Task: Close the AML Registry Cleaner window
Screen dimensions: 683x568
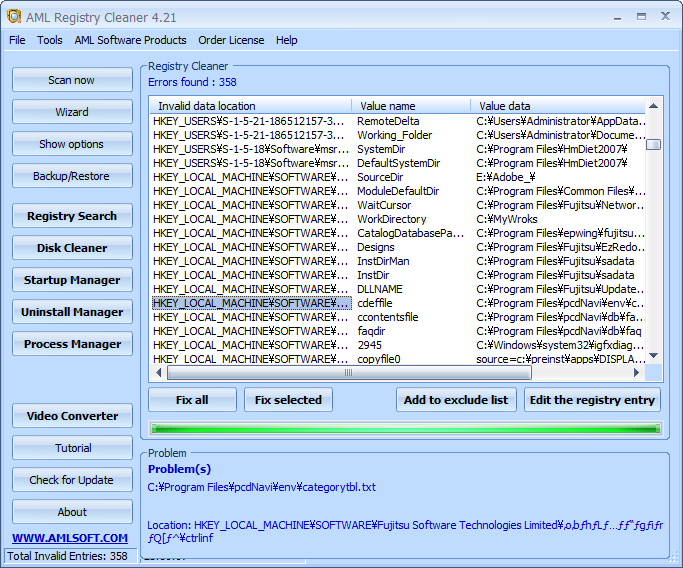Action: pos(665,16)
